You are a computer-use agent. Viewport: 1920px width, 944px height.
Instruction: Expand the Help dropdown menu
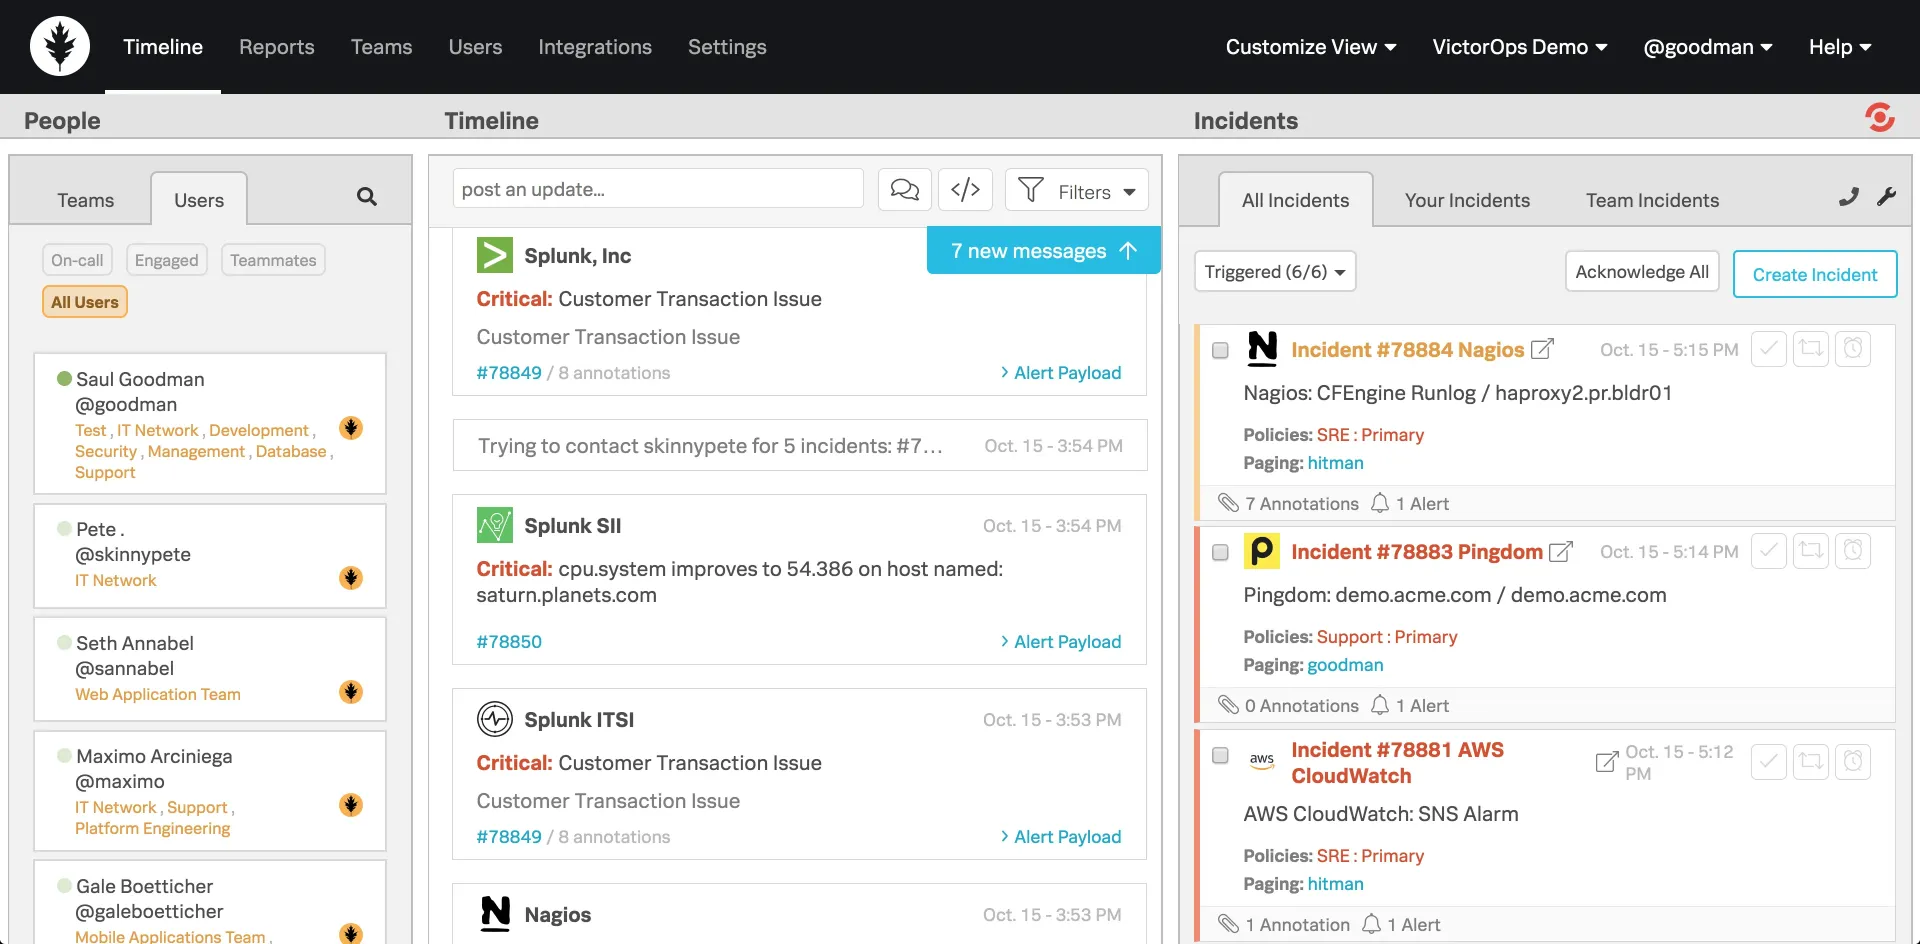(x=1840, y=47)
